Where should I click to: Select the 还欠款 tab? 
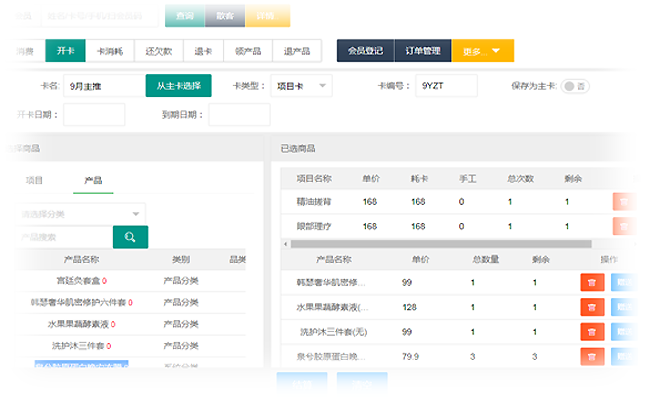point(159,51)
